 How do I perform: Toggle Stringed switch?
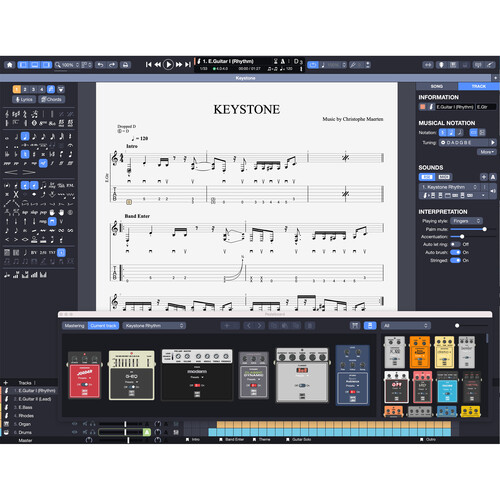pyautogui.click(x=455, y=260)
